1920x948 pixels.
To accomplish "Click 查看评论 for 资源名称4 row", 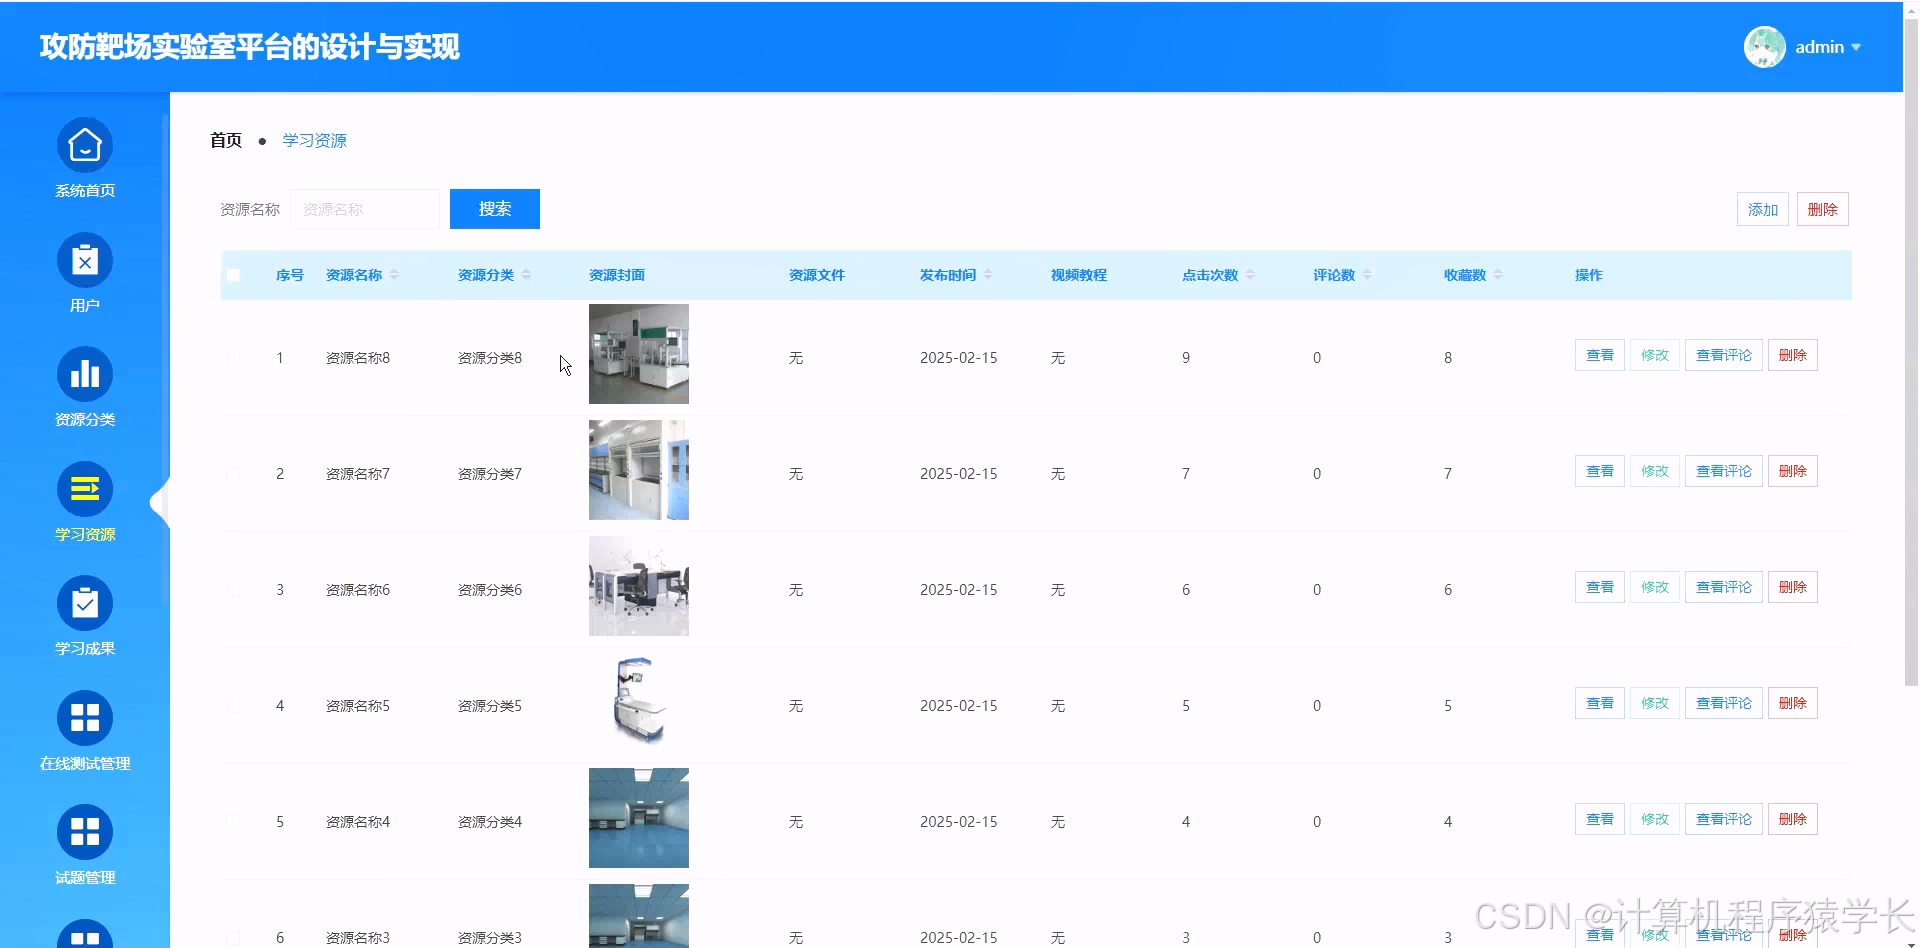I will point(1724,819).
